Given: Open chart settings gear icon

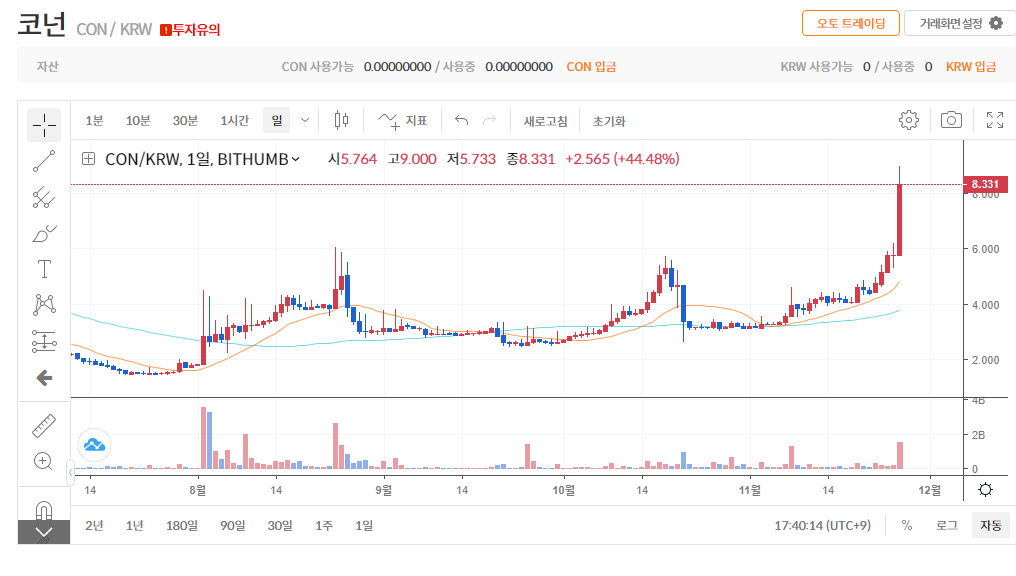Looking at the screenshot, I should tap(908, 120).
